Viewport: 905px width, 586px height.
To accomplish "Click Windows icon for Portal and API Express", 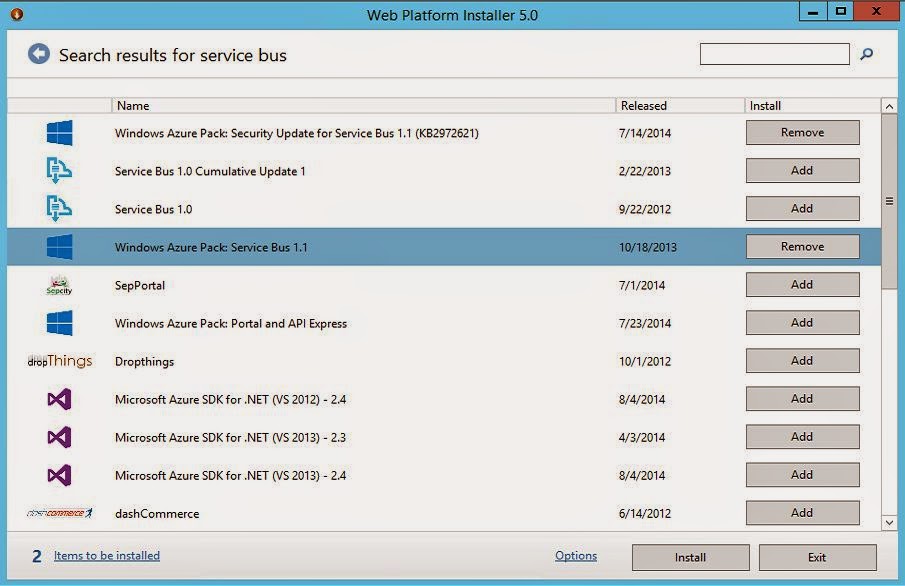I will coord(59,323).
